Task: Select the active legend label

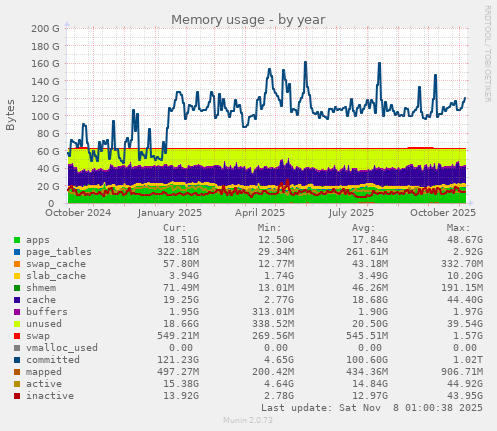Action: (44, 384)
